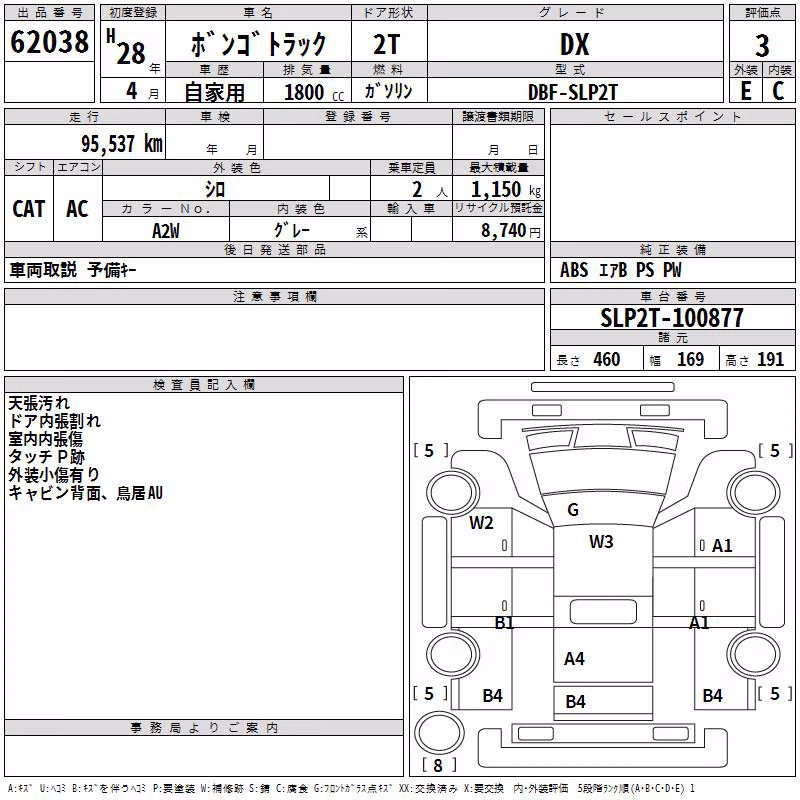Click the exterior grade E cell

(745, 91)
